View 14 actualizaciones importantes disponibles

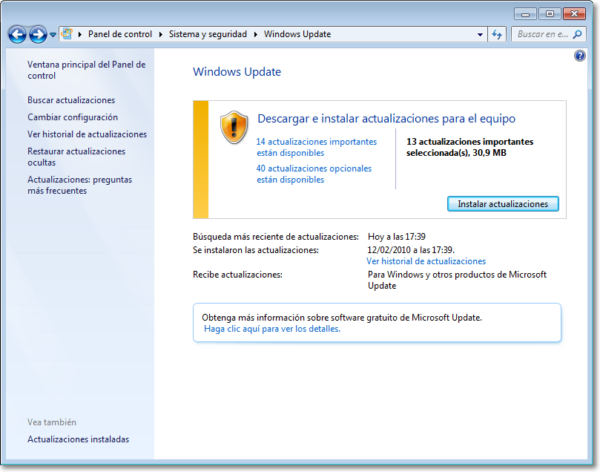pyautogui.click(x=316, y=147)
